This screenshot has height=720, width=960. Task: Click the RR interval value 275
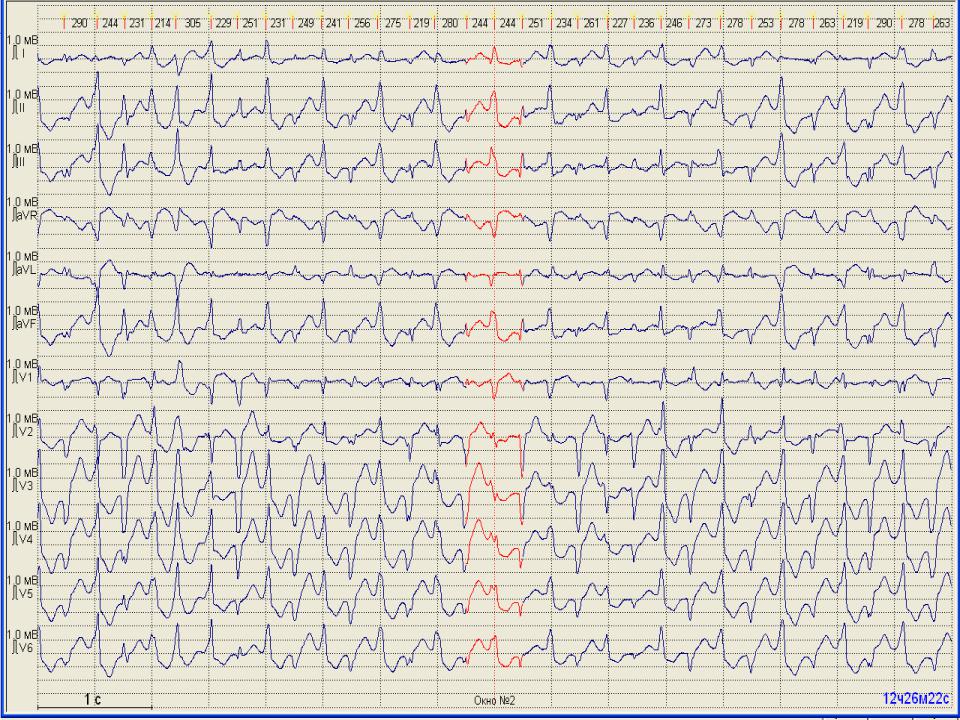click(393, 23)
